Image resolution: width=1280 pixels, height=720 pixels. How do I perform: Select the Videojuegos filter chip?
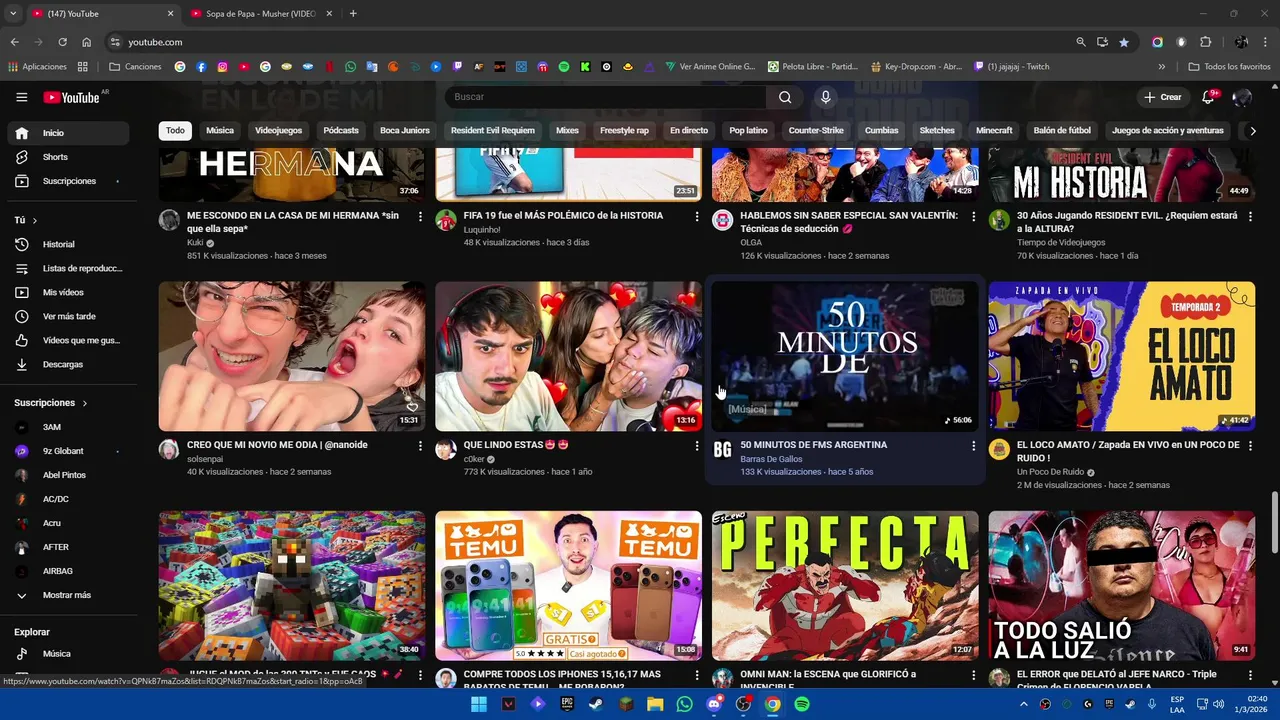[278, 131]
